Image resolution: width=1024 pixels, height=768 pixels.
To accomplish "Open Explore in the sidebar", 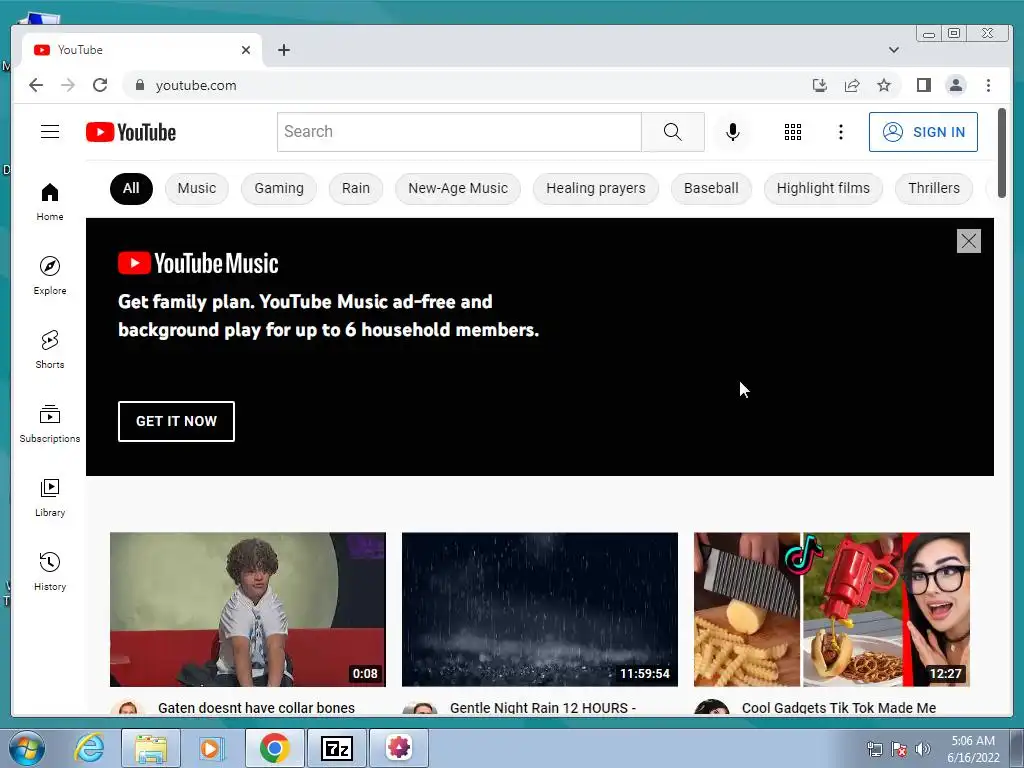I will (x=50, y=276).
